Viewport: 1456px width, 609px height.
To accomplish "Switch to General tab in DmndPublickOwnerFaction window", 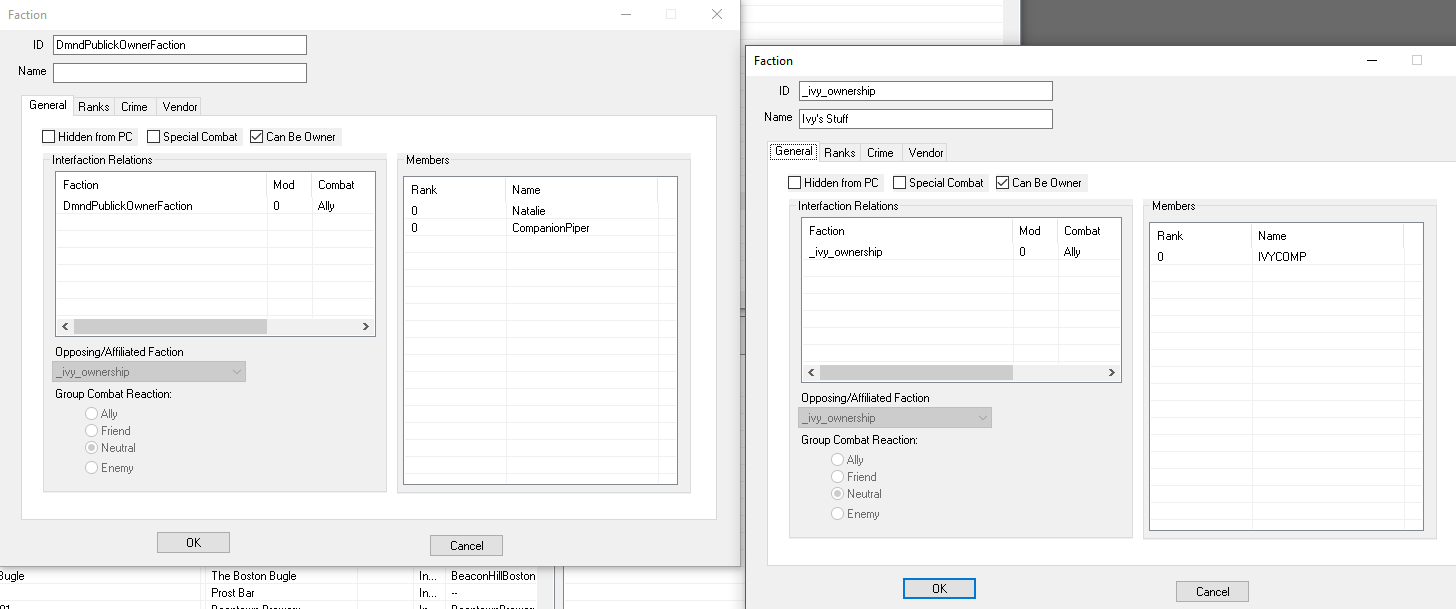I will [x=48, y=105].
